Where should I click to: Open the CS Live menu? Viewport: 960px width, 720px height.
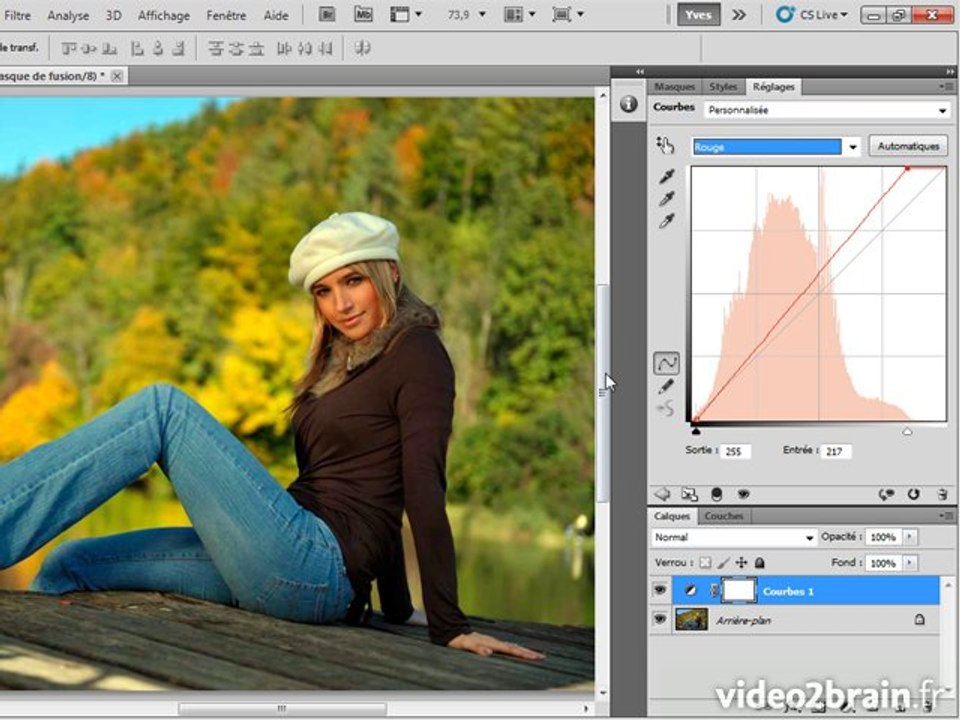812,15
